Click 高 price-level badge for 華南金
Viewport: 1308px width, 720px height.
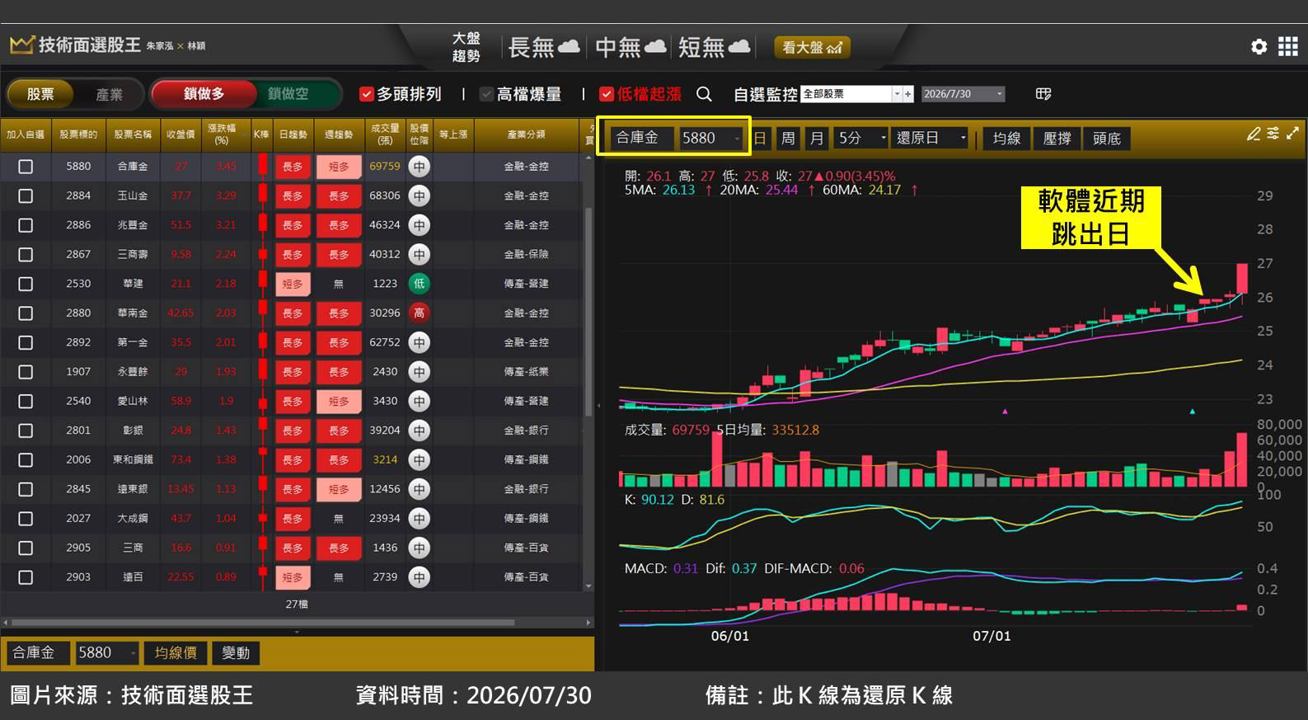(419, 313)
